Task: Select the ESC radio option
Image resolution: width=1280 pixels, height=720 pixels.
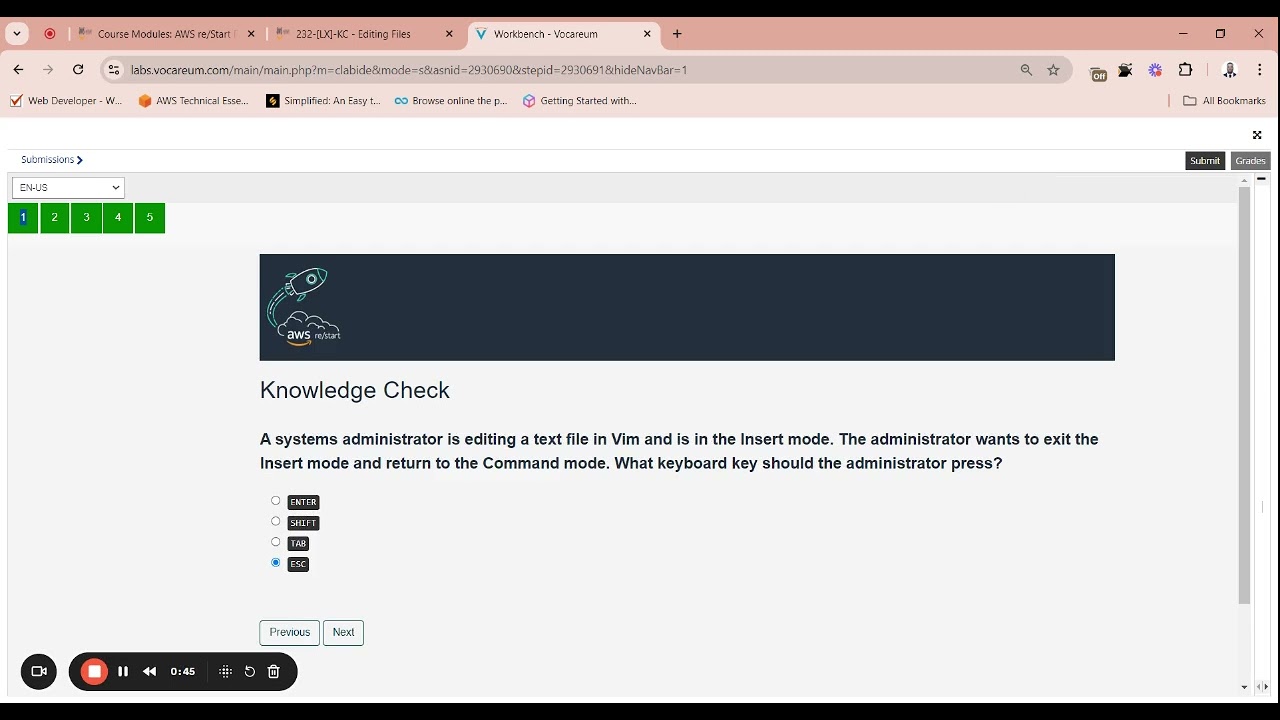Action: tap(276, 563)
